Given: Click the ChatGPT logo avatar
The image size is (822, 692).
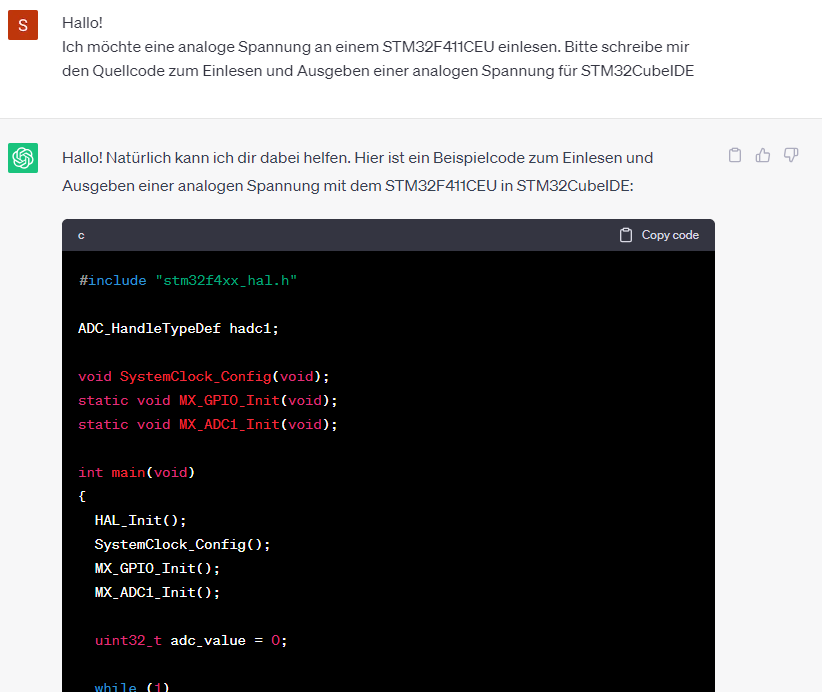Looking at the screenshot, I should pyautogui.click(x=23, y=158).
